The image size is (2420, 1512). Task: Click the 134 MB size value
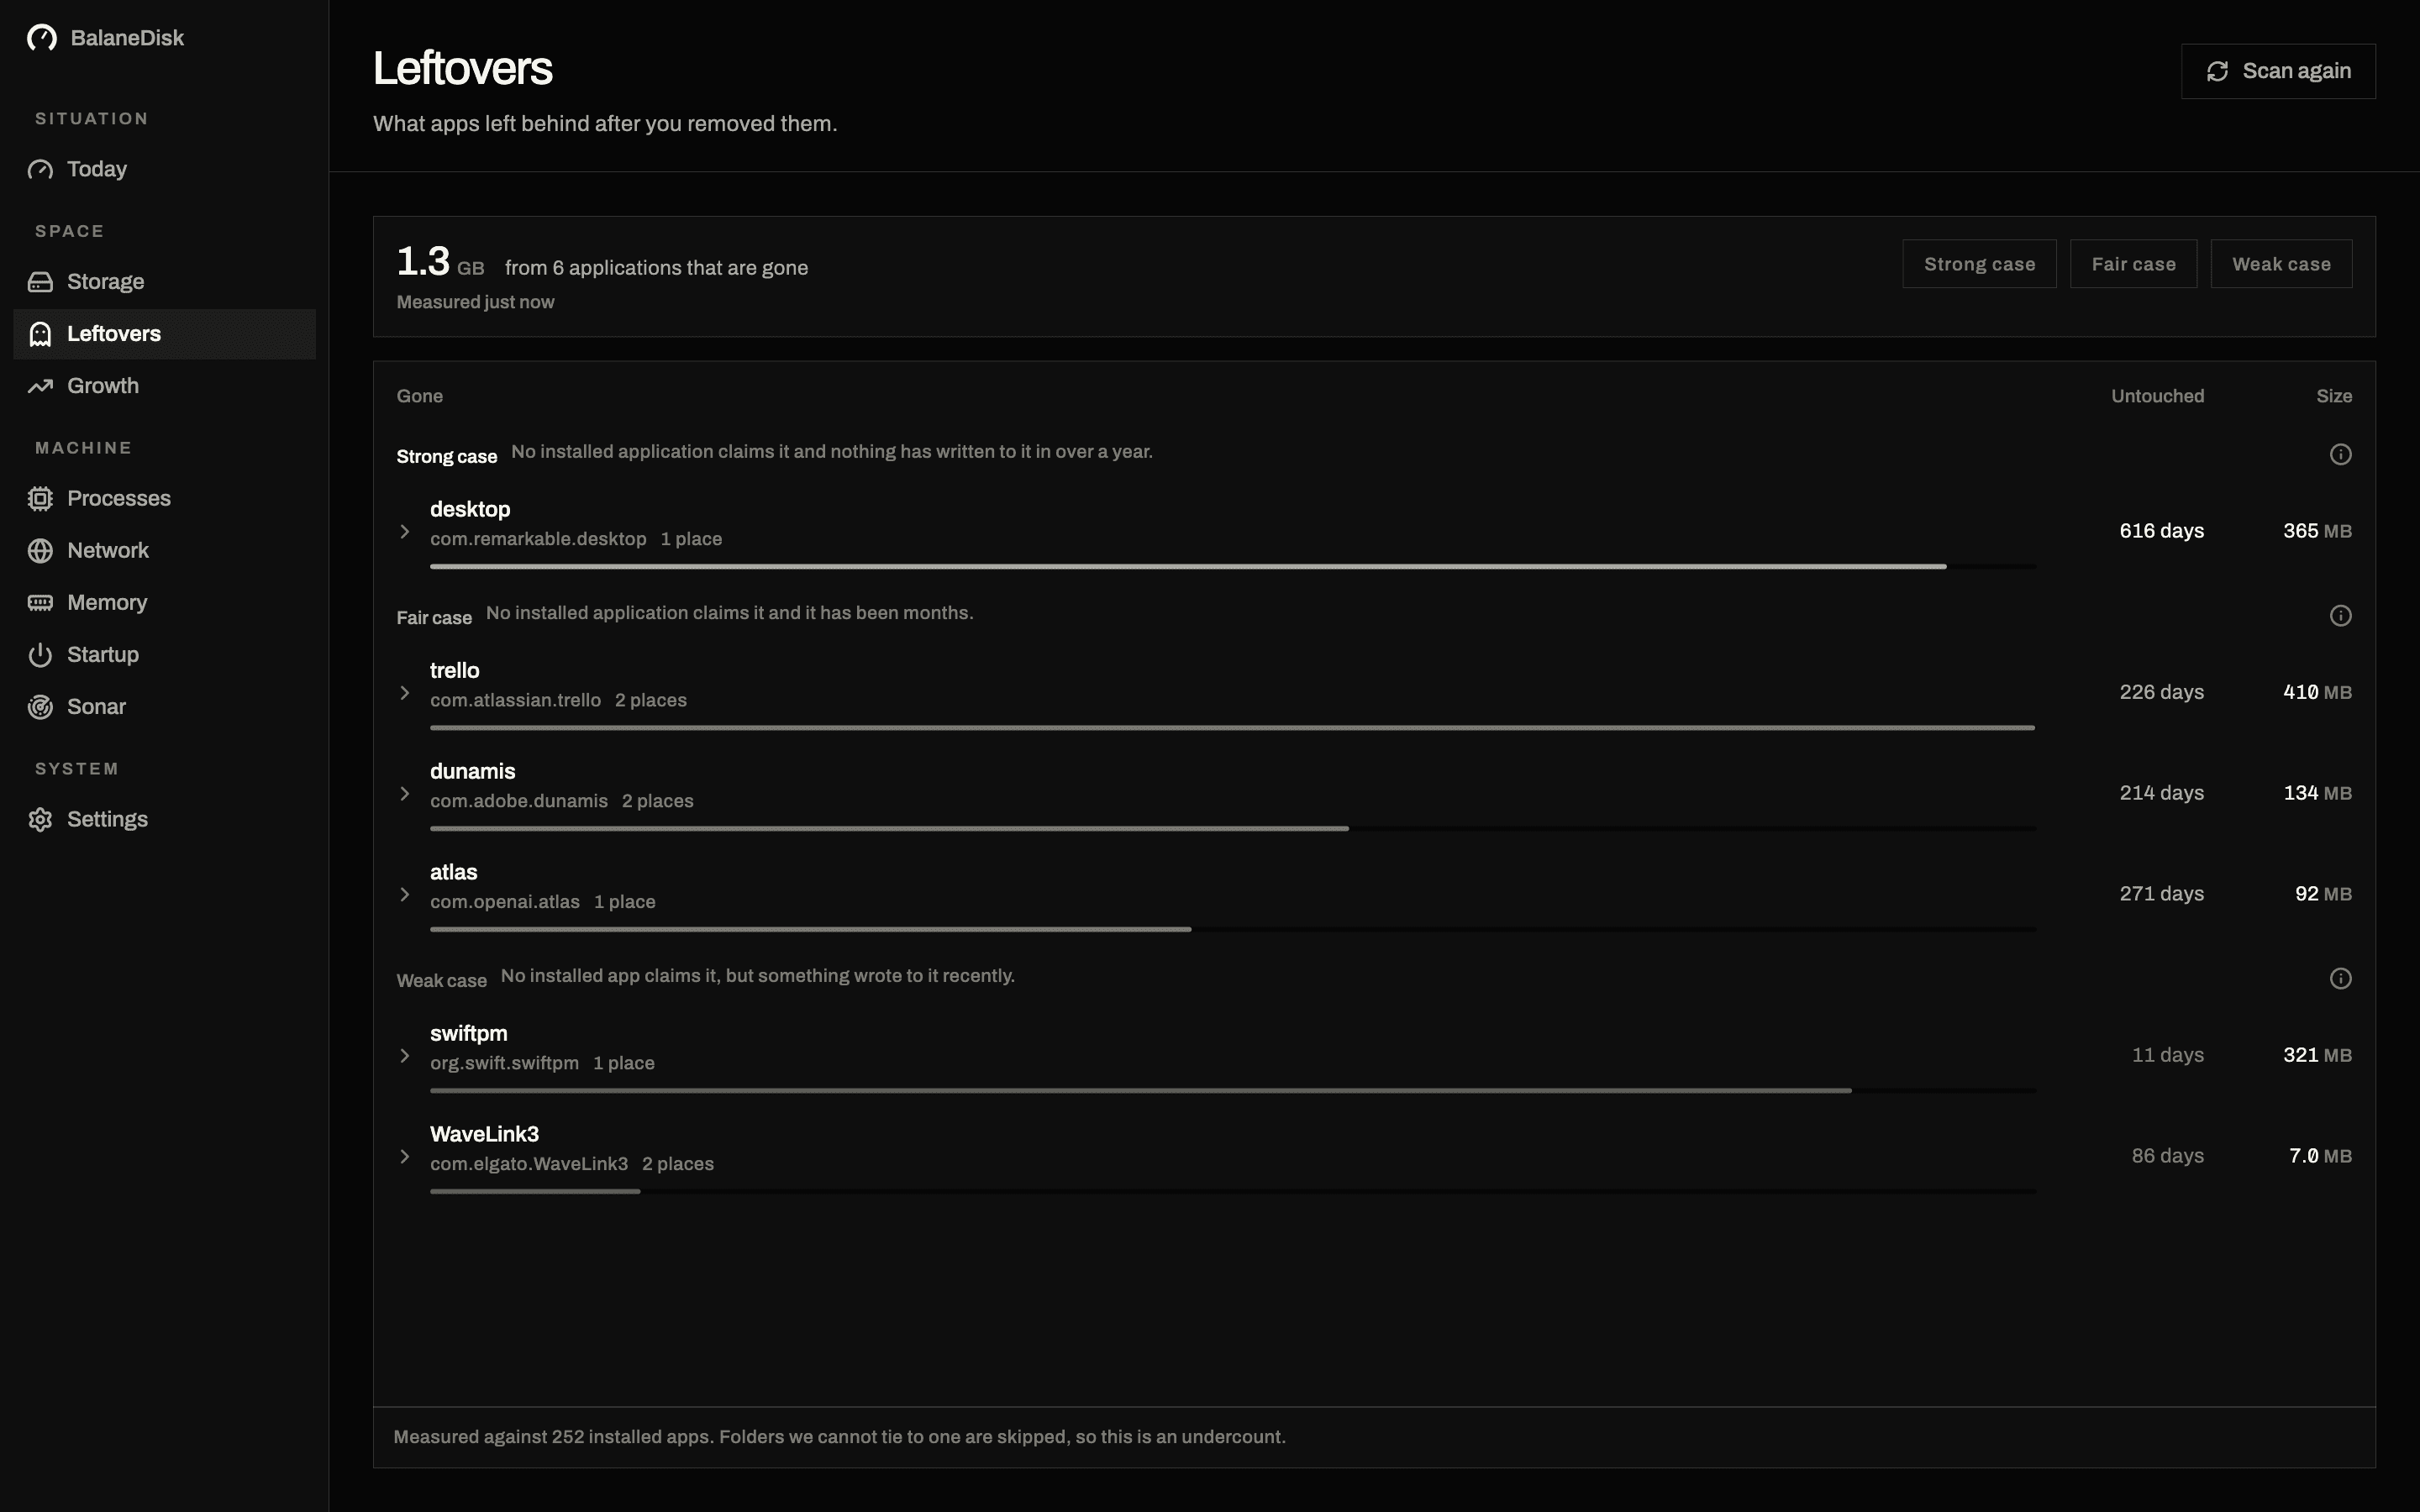(x=2317, y=793)
